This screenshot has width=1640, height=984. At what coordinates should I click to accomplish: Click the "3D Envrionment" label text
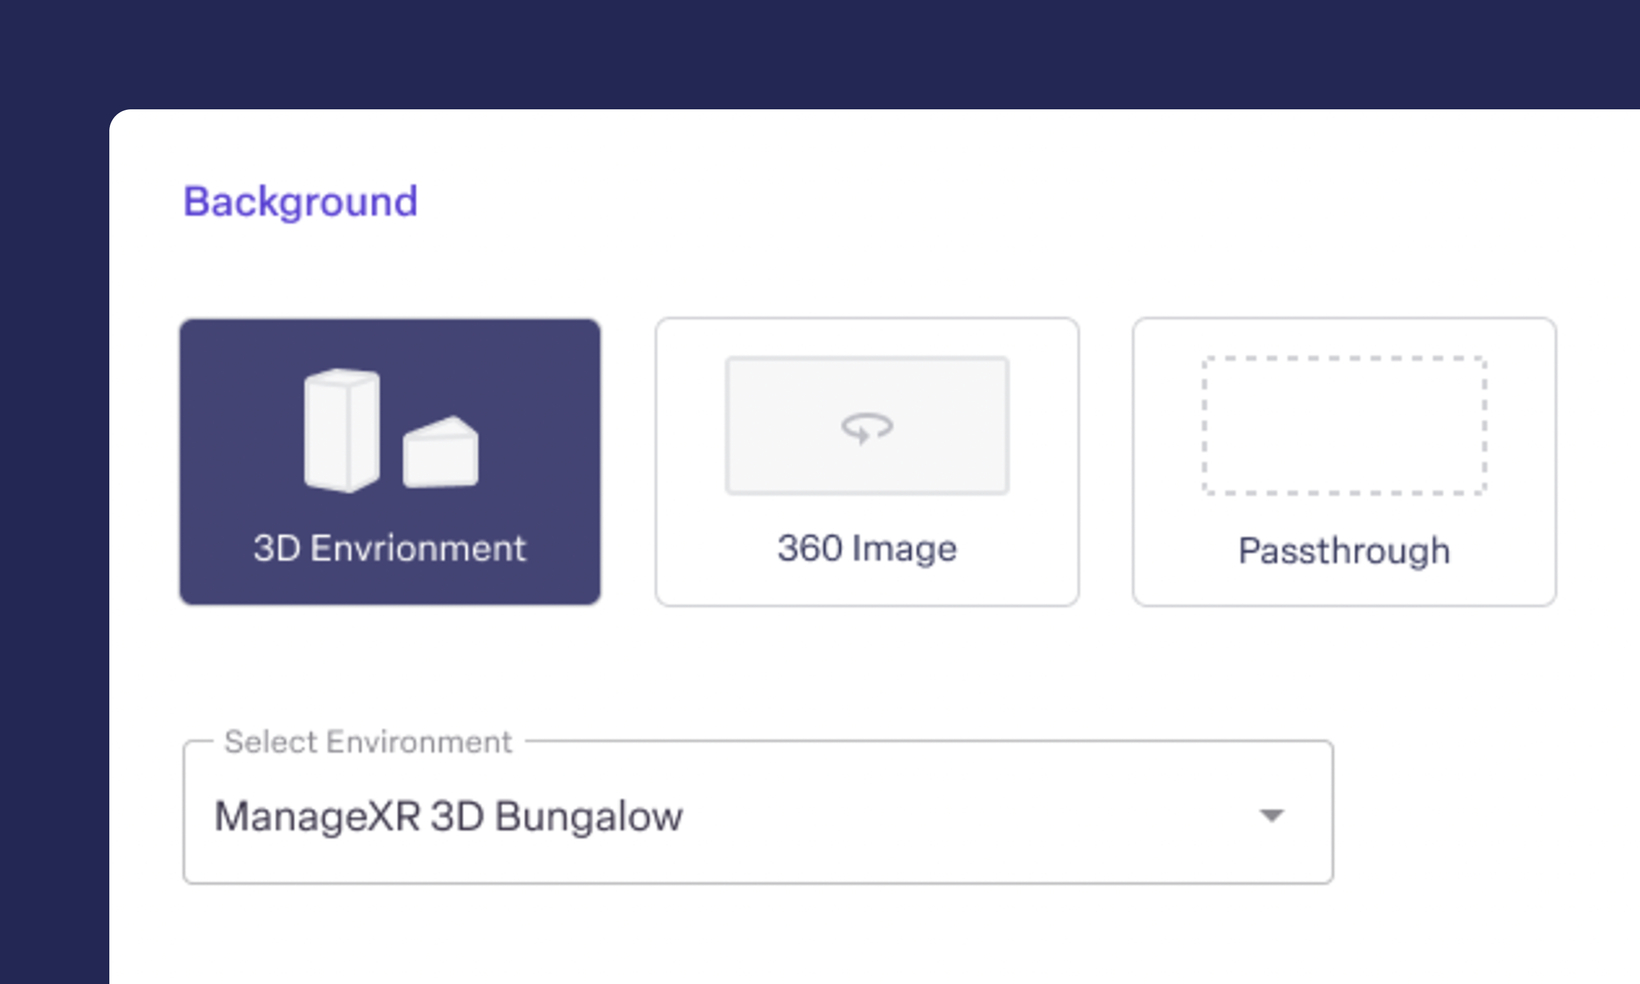point(390,548)
